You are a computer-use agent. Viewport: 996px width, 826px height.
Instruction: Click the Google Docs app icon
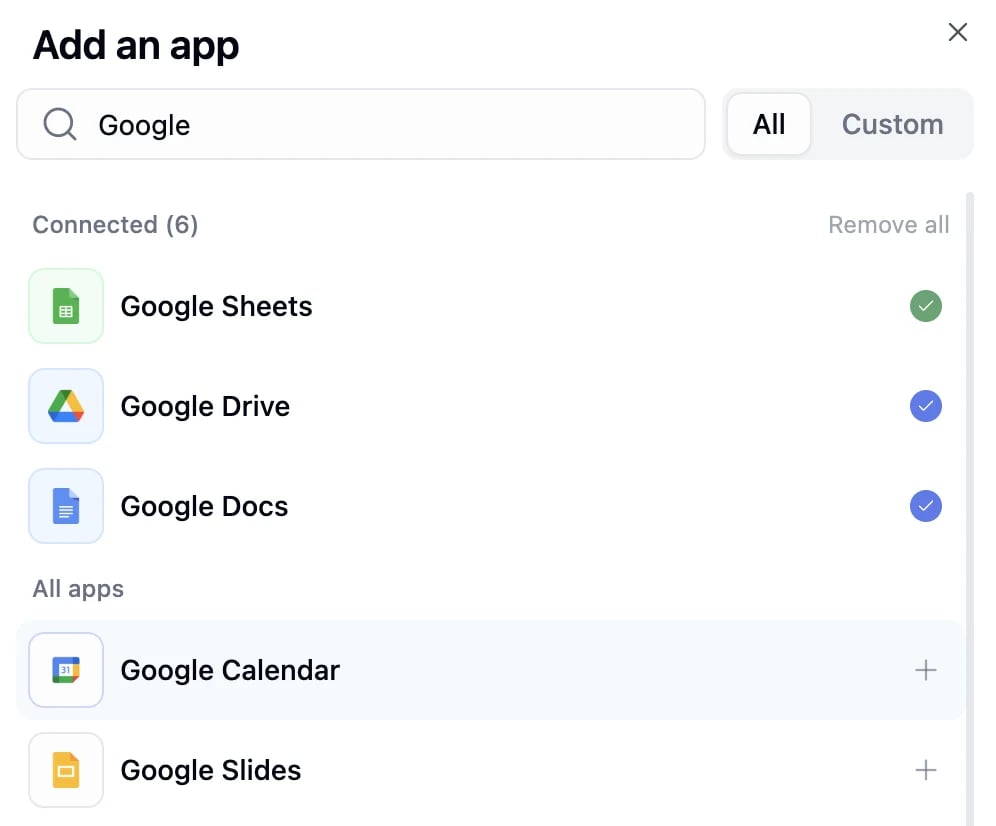click(x=66, y=506)
